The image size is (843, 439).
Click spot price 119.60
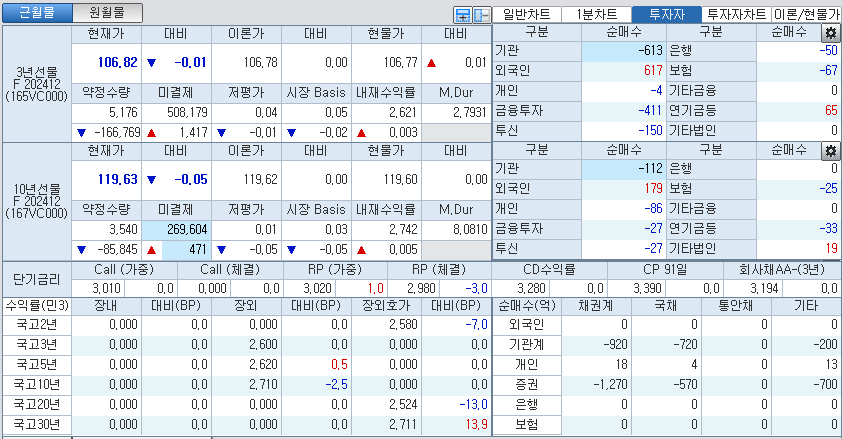(x=400, y=179)
